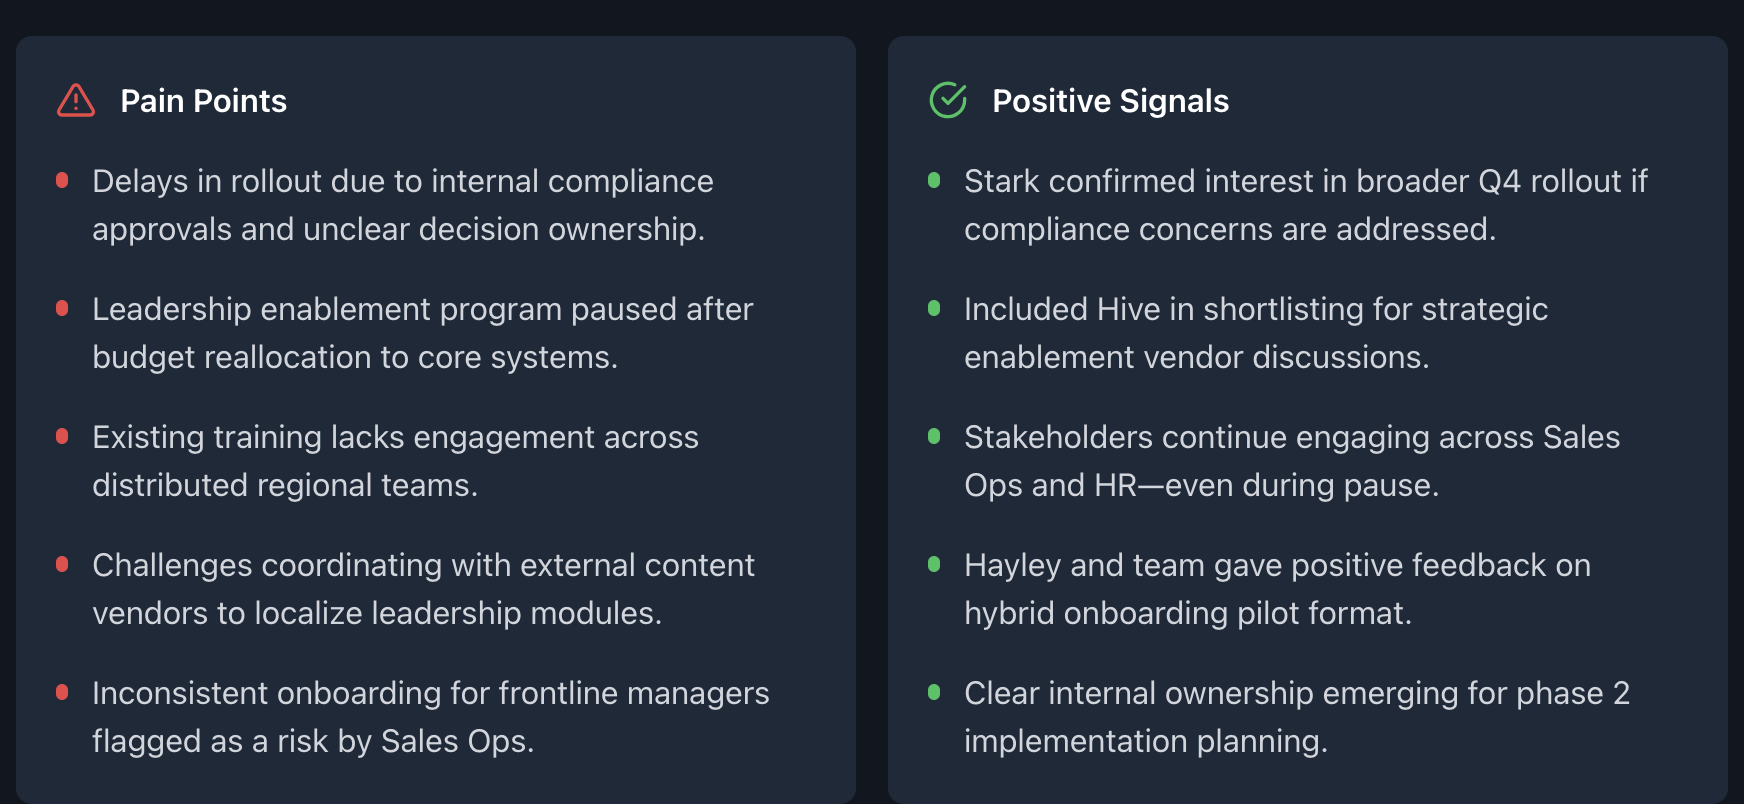Select the hybrid onboarding pilot feedback text
This screenshot has height=804, width=1744.
(1277, 589)
